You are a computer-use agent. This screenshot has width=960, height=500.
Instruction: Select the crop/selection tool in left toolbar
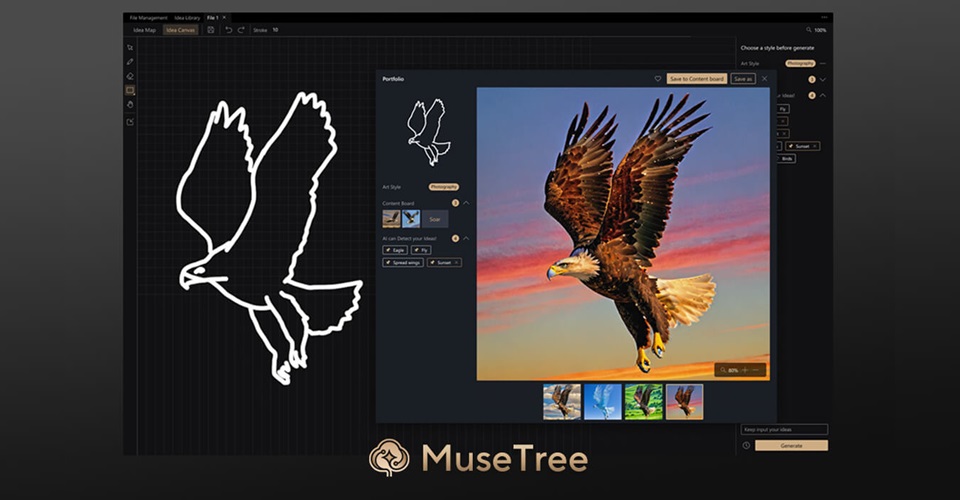(x=130, y=46)
